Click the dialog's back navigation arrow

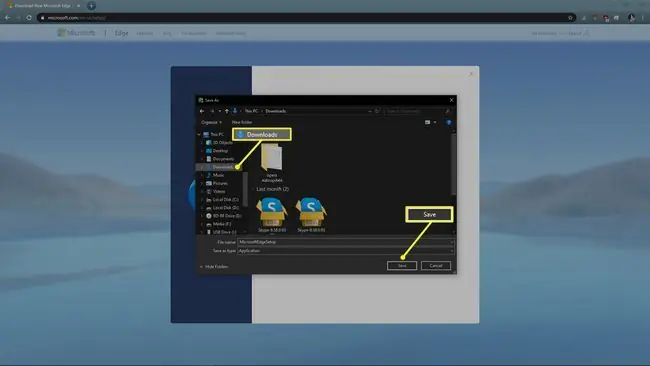coord(202,111)
